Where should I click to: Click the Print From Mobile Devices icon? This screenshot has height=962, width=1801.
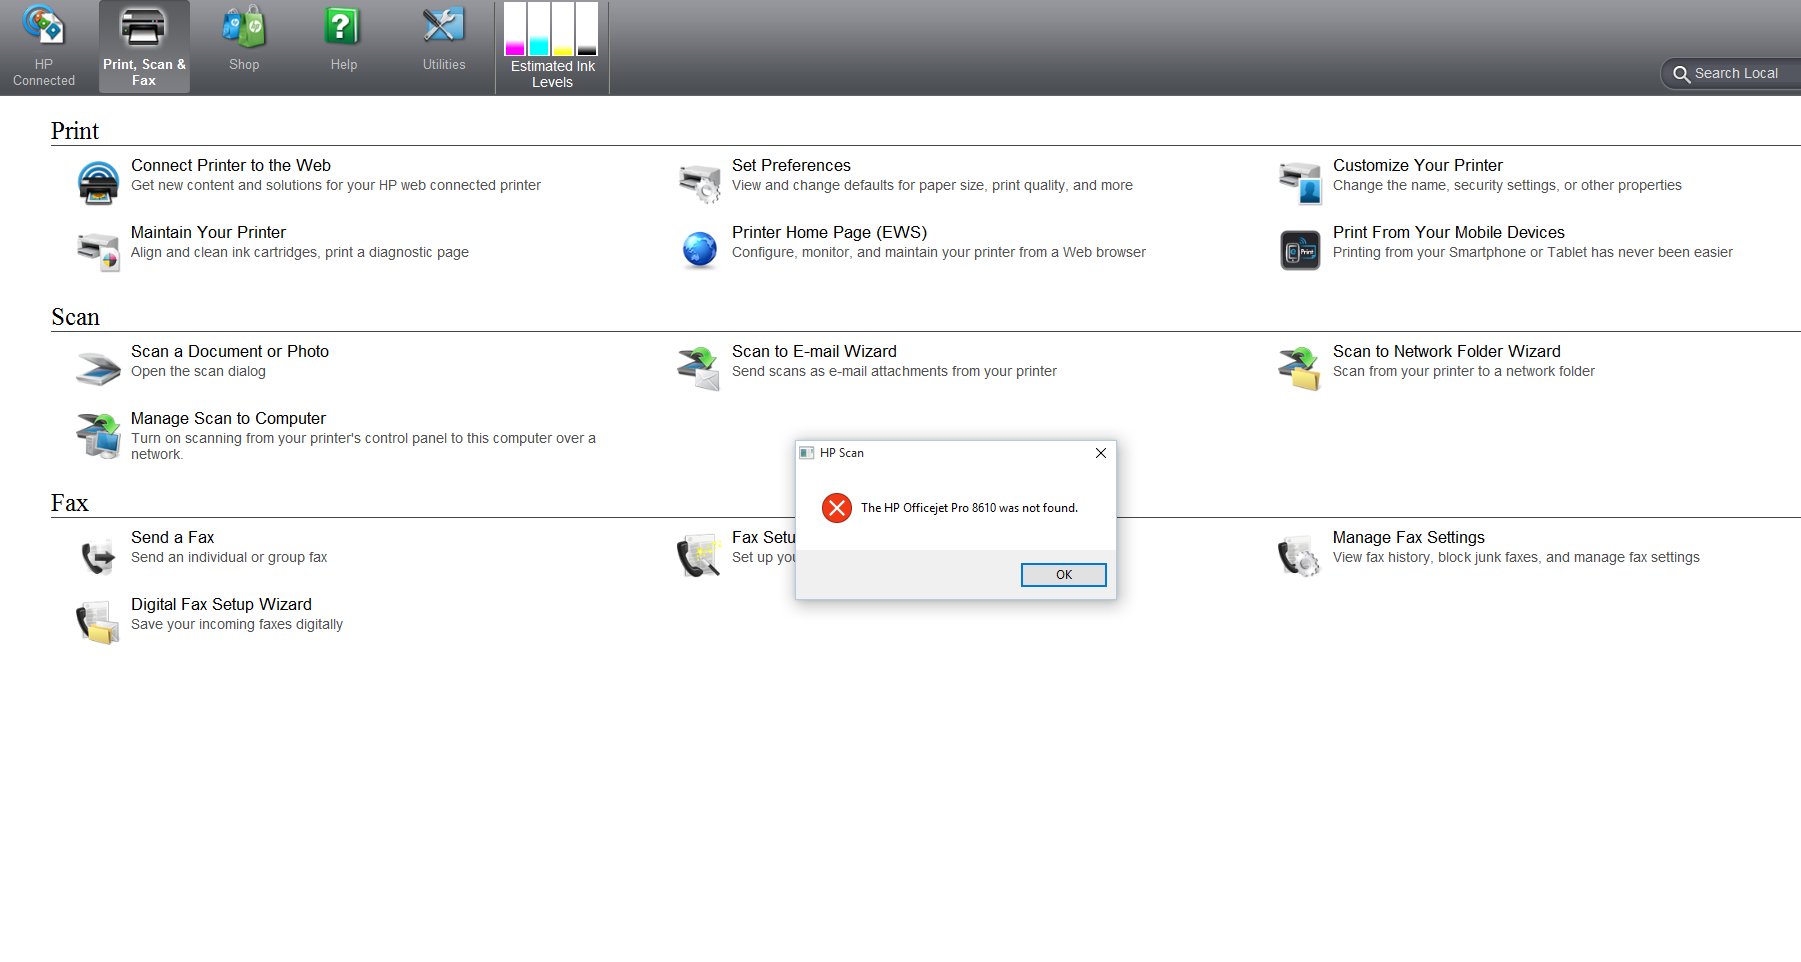point(1300,250)
